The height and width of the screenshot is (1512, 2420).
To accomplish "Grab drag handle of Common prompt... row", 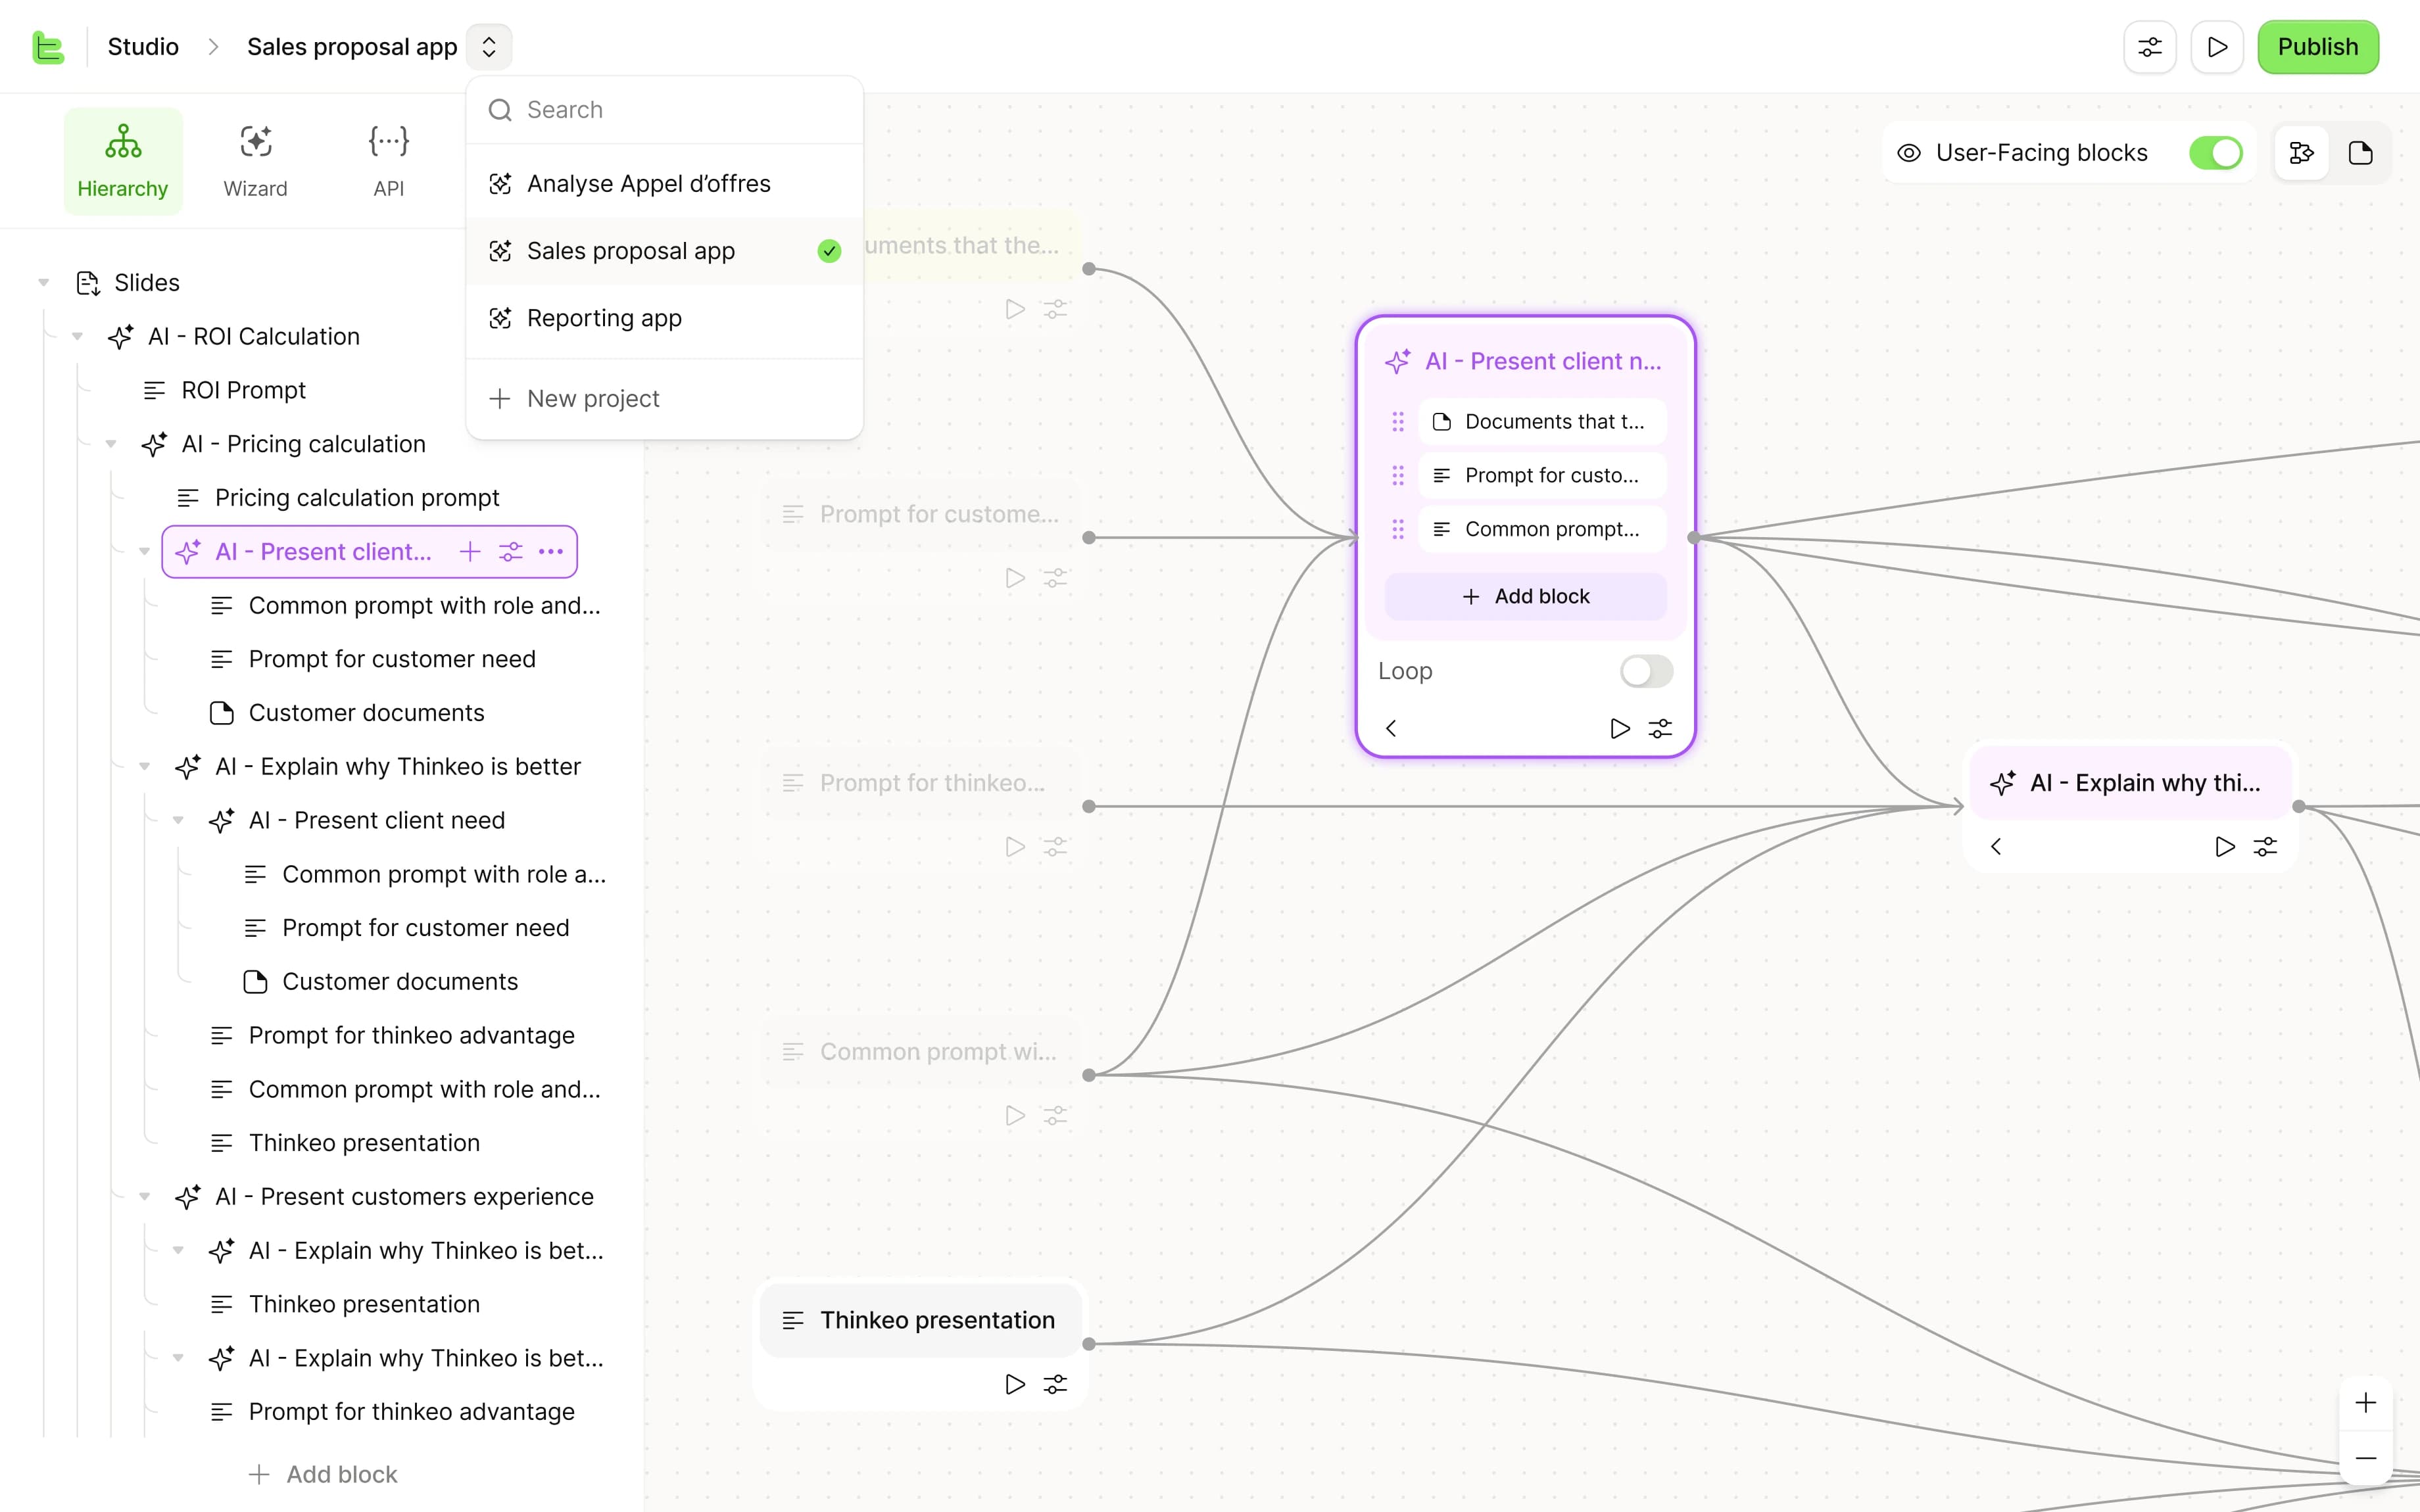I will click(1398, 530).
